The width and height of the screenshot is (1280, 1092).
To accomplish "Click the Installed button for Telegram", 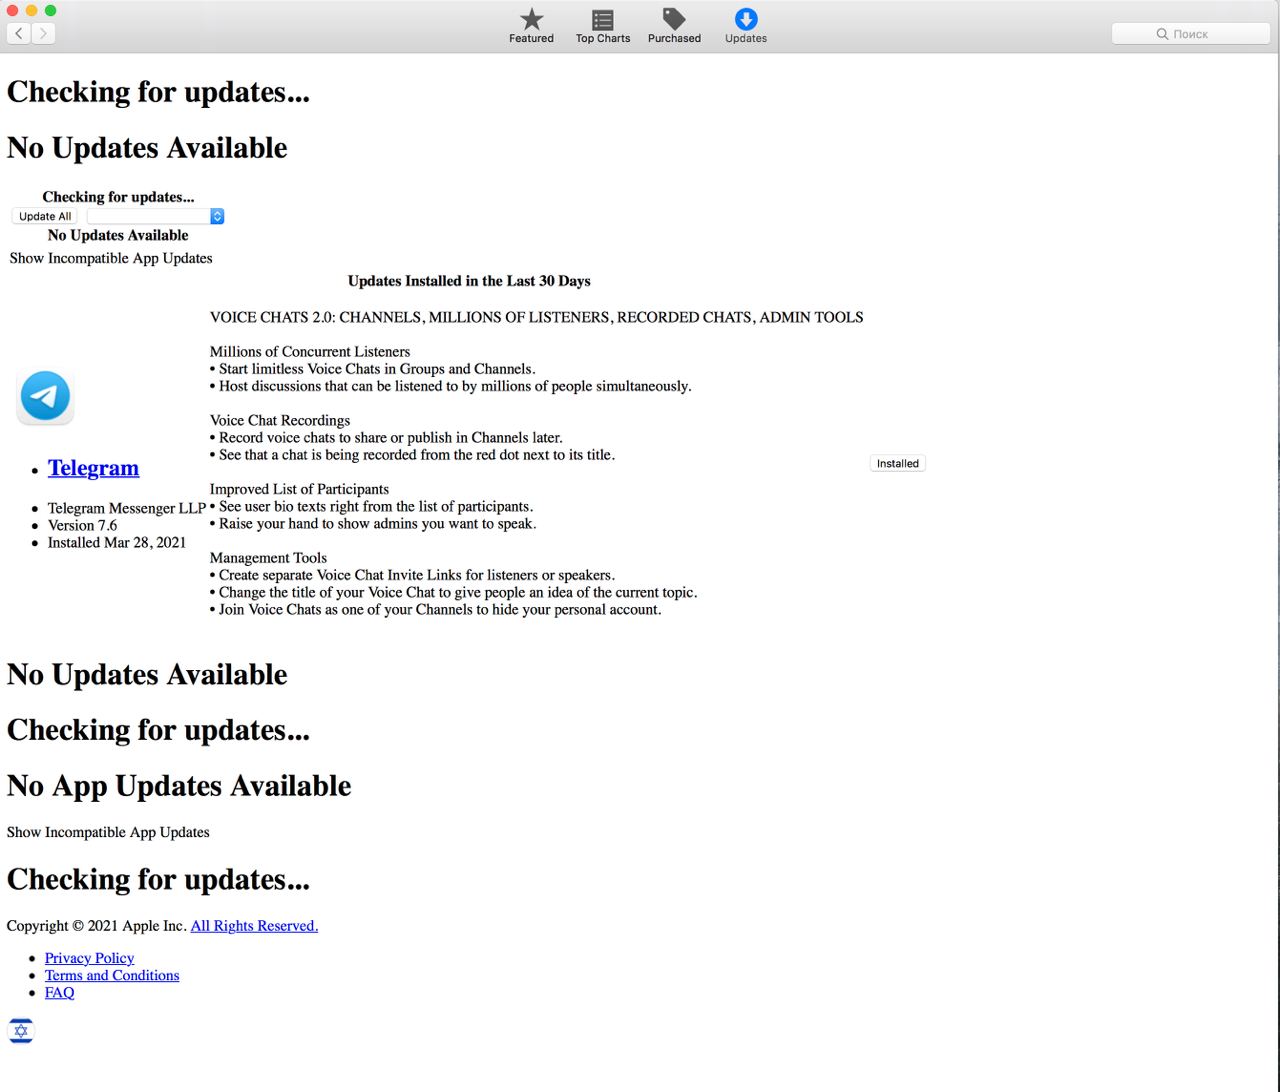I will pyautogui.click(x=897, y=463).
